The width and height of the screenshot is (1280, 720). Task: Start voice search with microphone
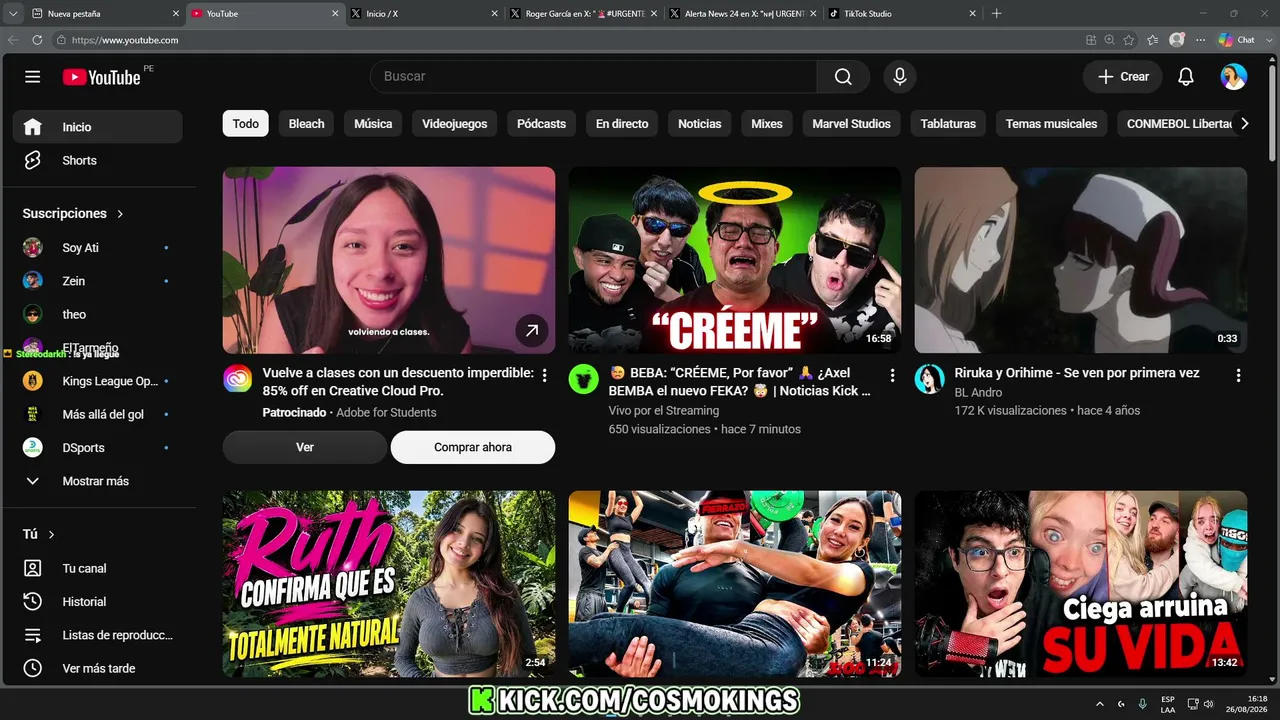pyautogui.click(x=899, y=77)
